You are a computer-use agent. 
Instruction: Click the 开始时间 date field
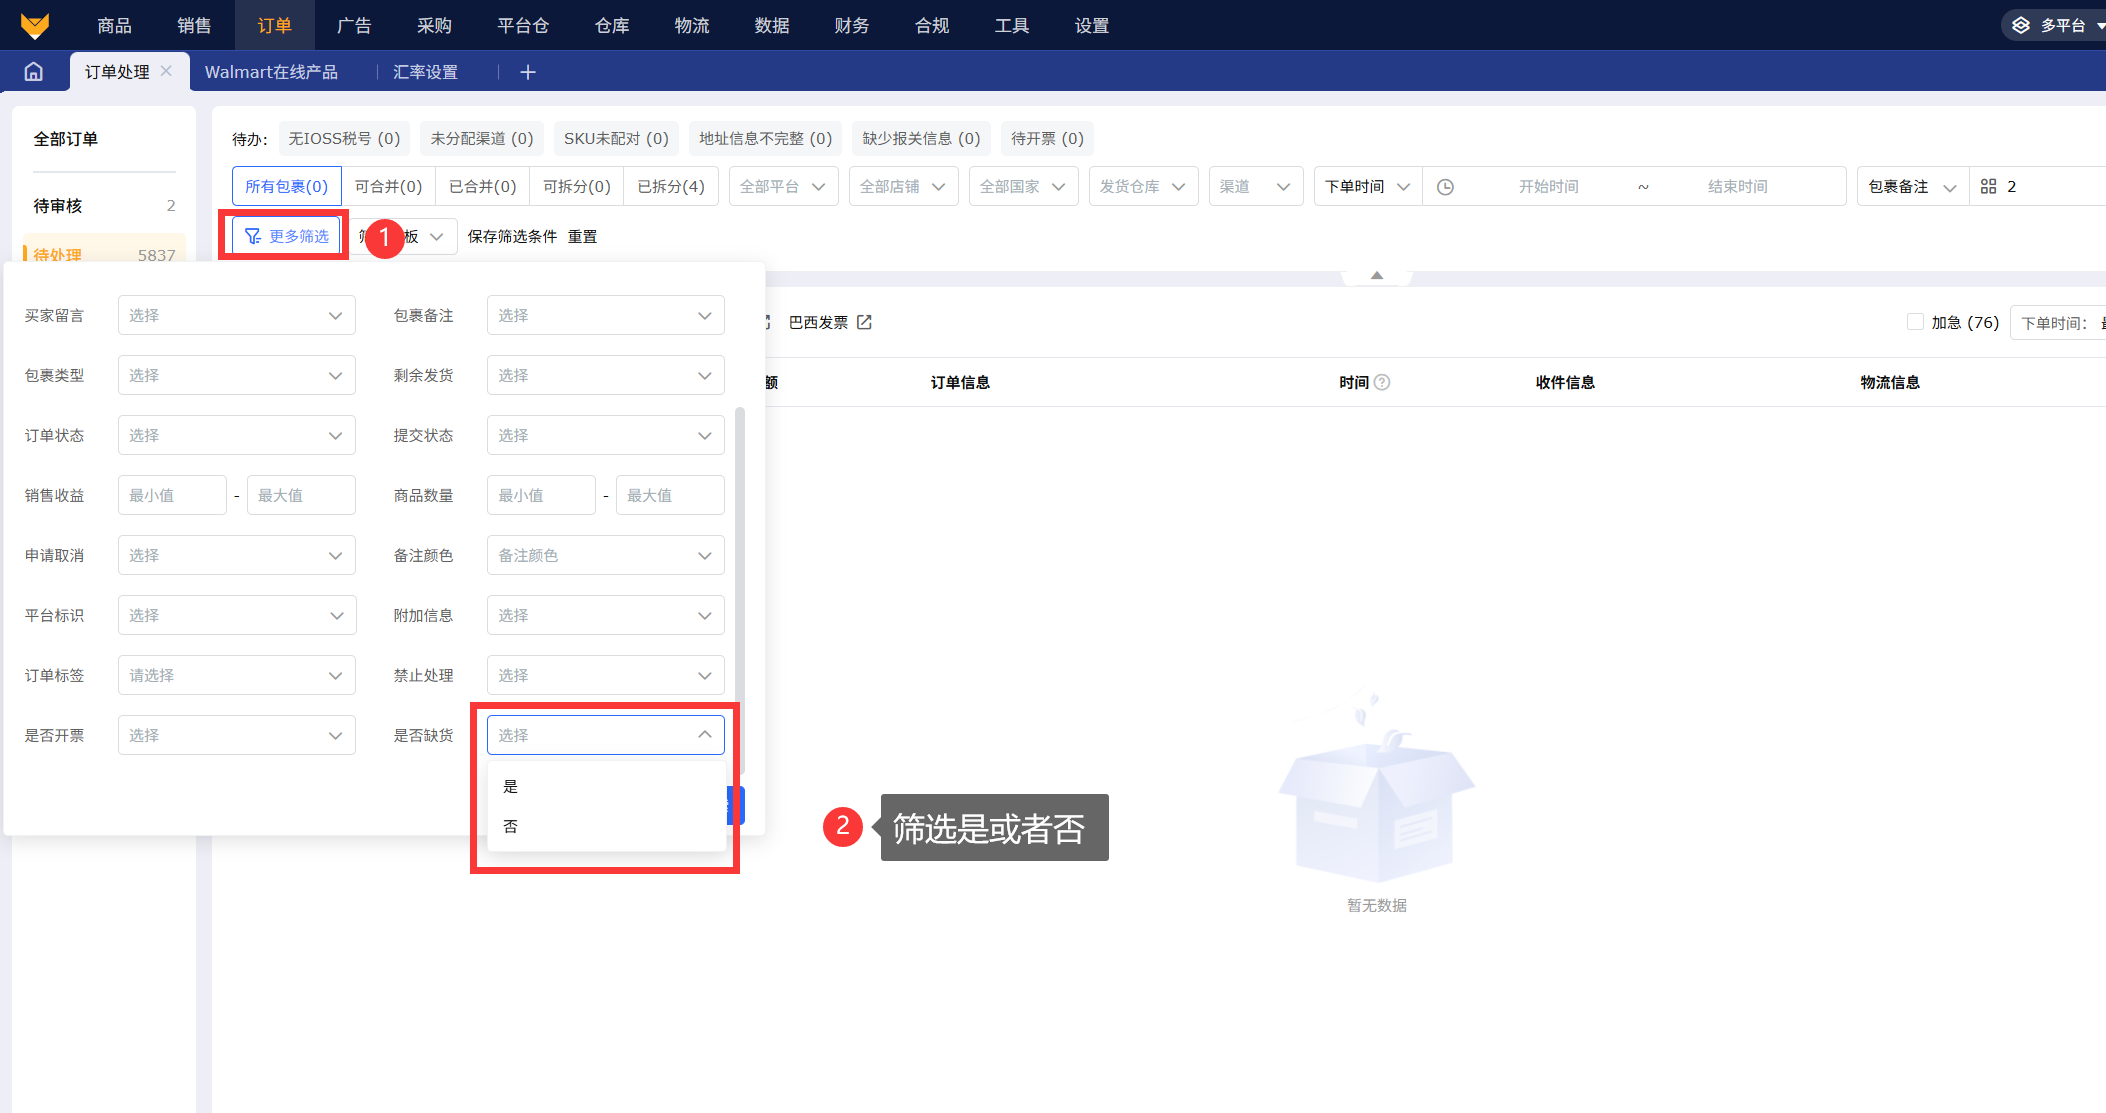pyautogui.click(x=1548, y=187)
